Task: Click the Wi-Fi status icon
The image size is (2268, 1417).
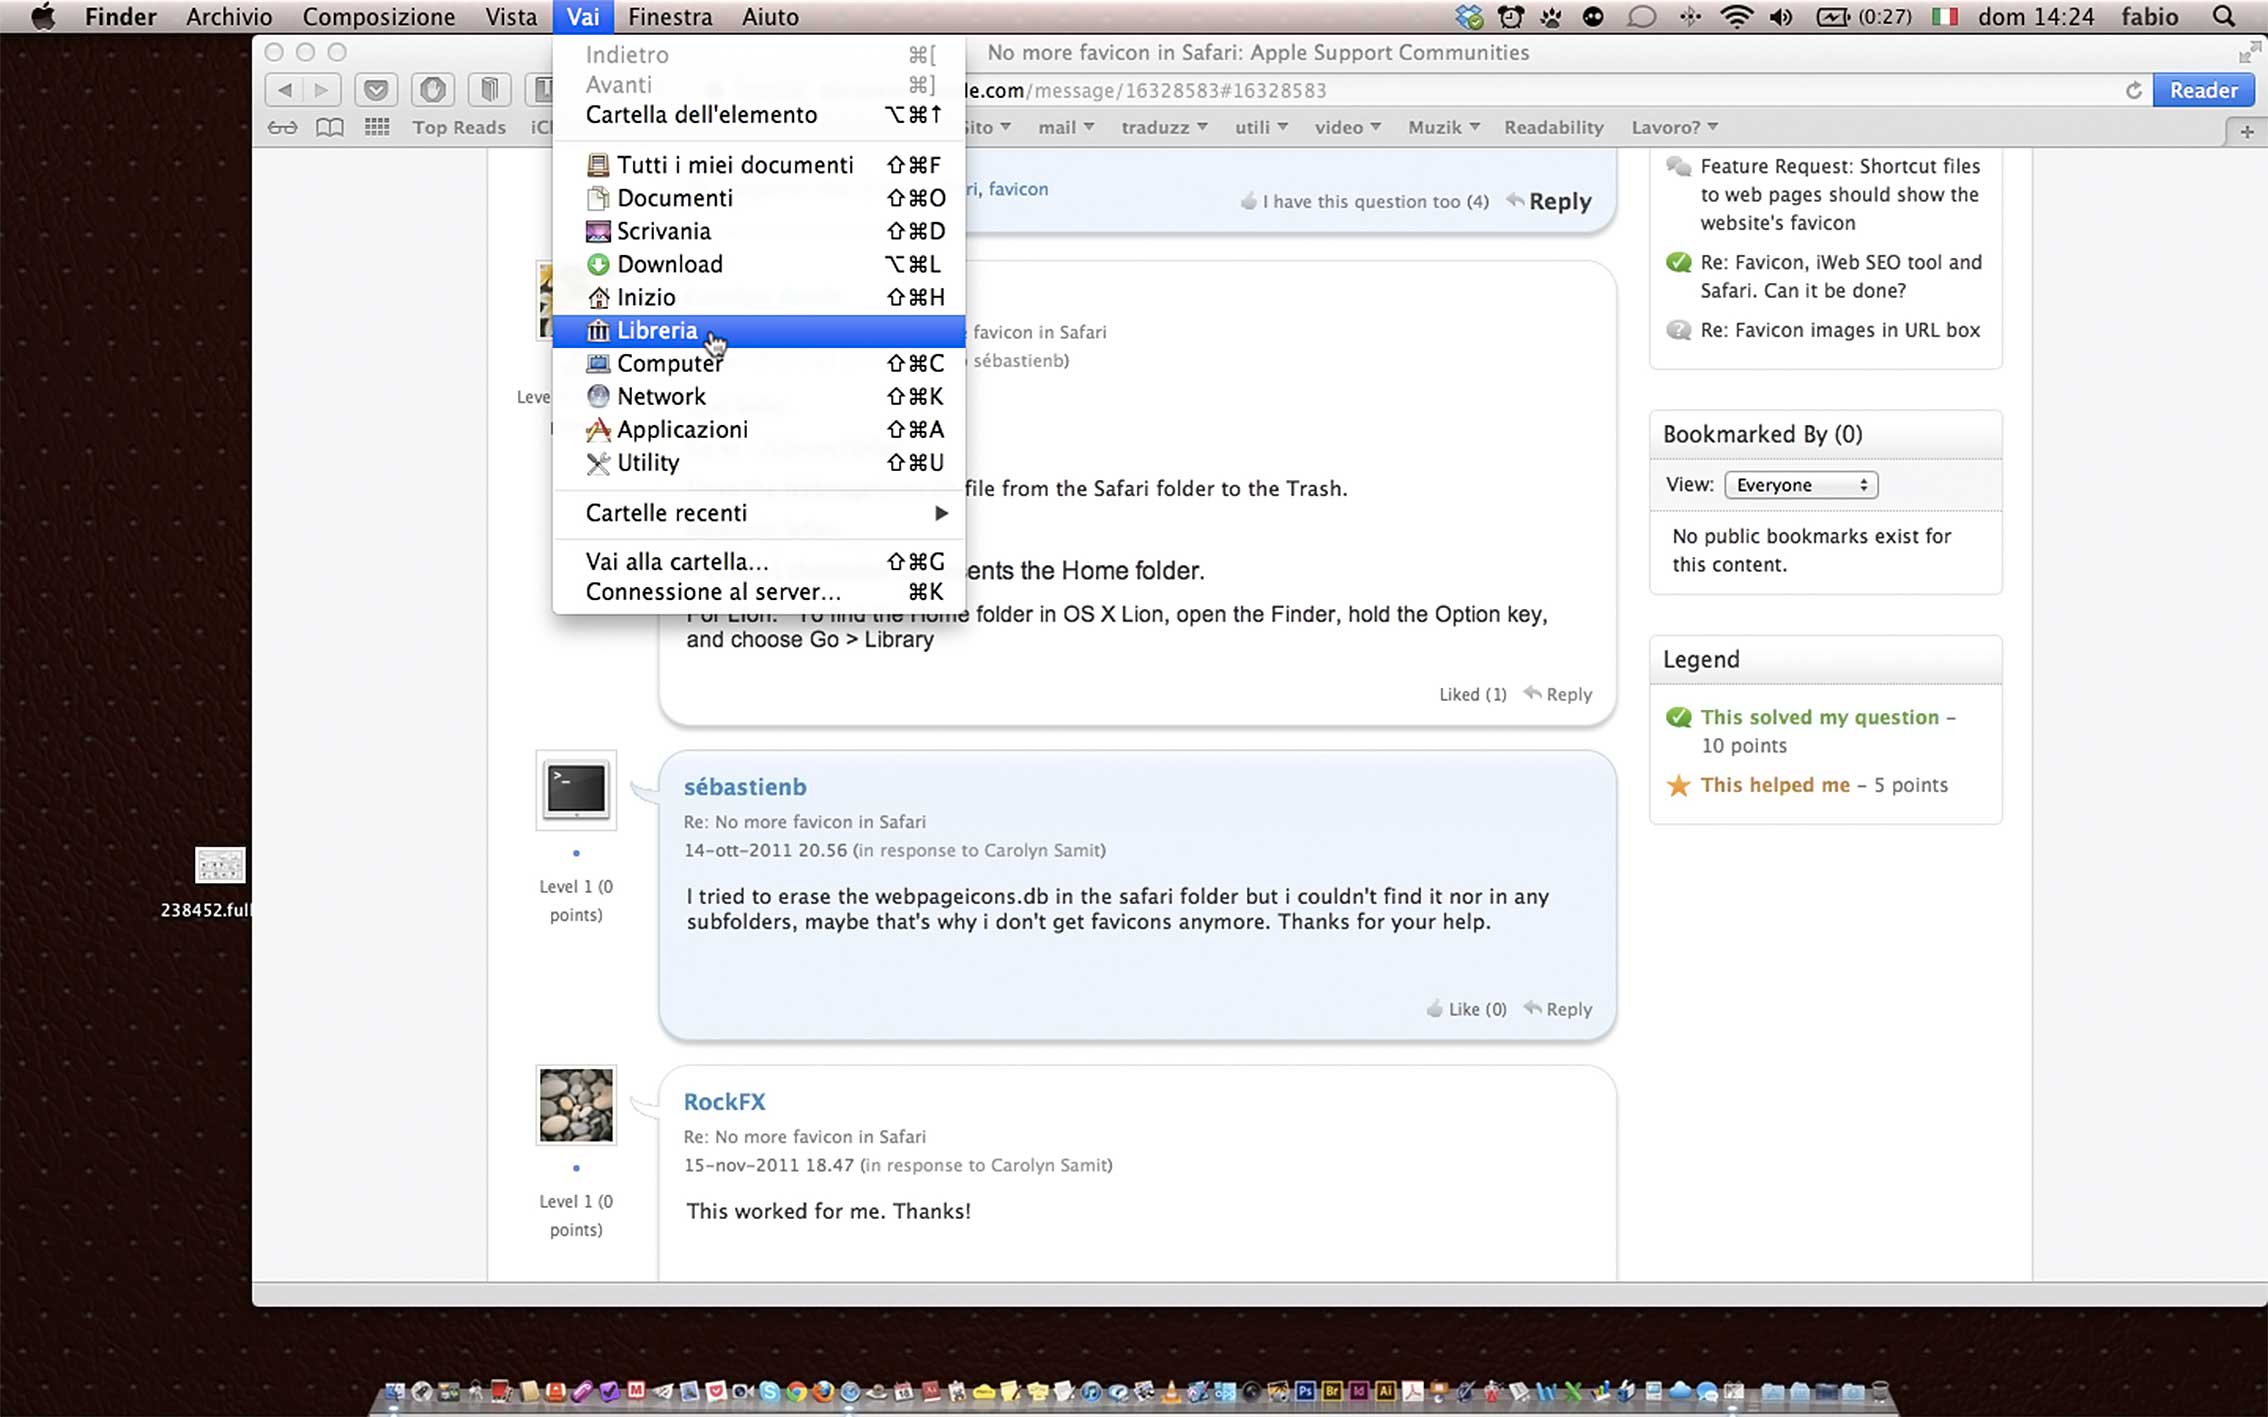Action: [1736, 17]
